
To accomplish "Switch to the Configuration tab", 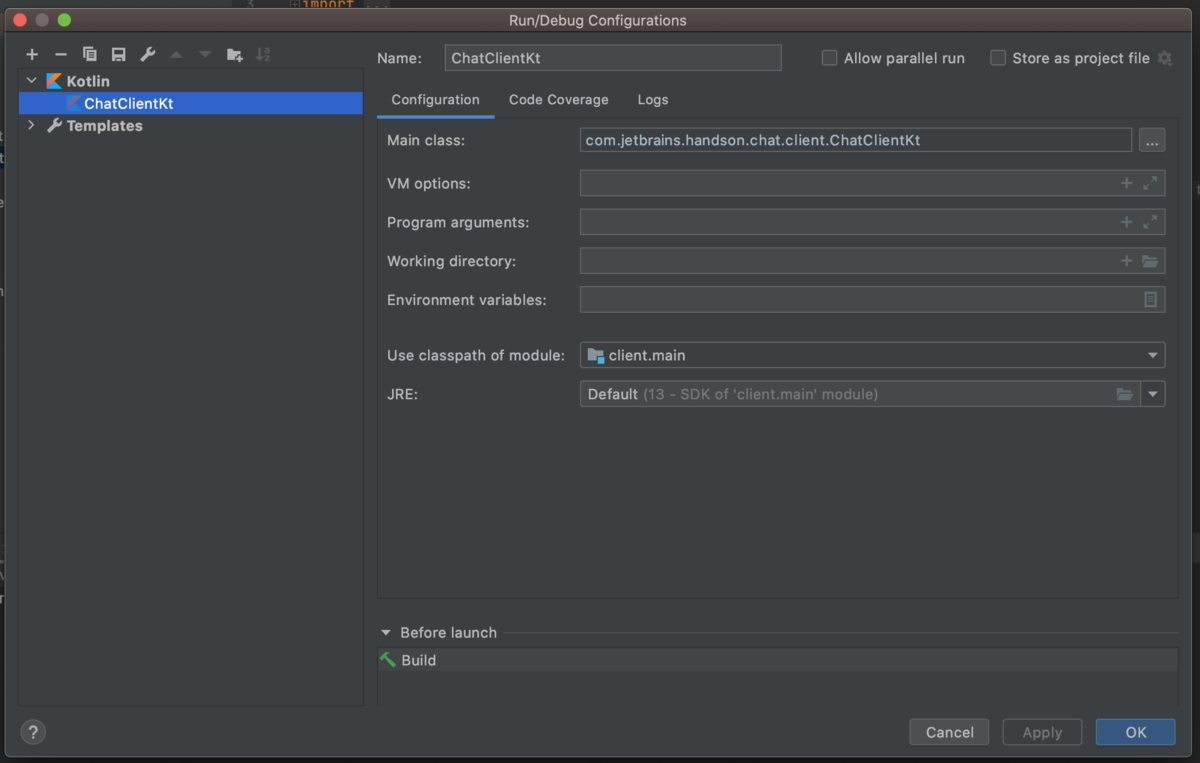I will point(435,100).
